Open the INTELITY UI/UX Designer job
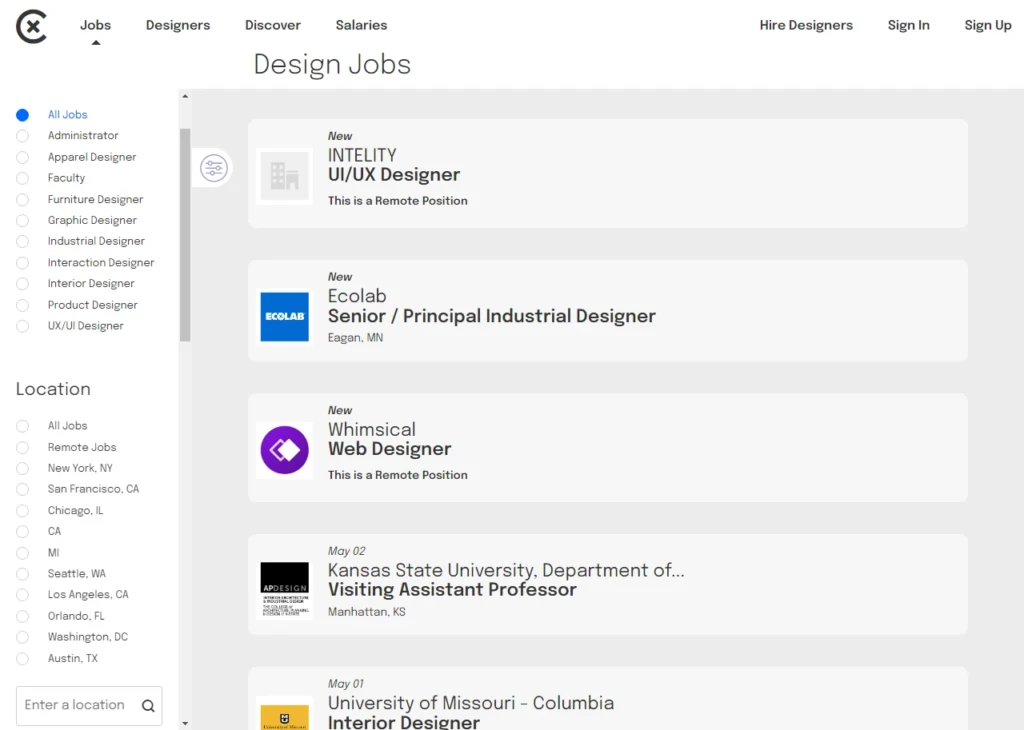Image resolution: width=1024 pixels, height=730 pixels. coord(607,174)
